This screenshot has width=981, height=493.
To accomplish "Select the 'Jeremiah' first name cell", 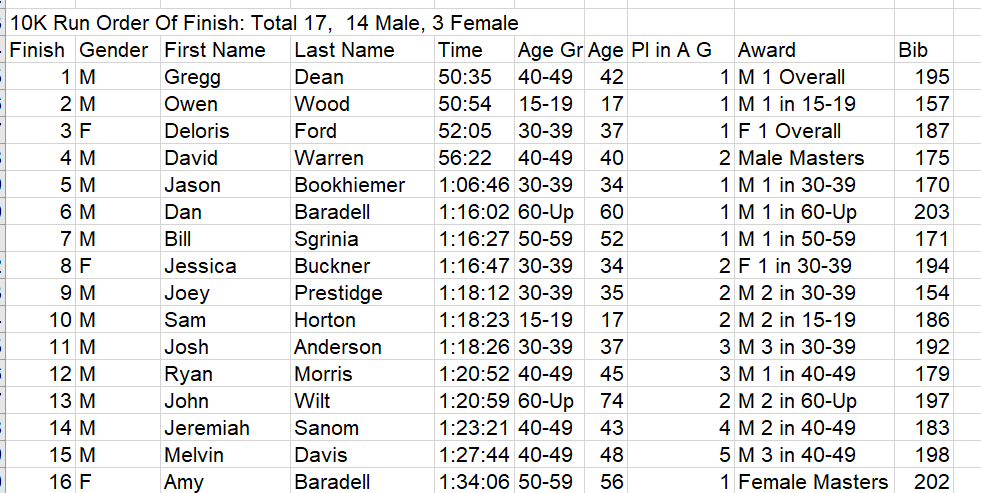I will [x=207, y=428].
